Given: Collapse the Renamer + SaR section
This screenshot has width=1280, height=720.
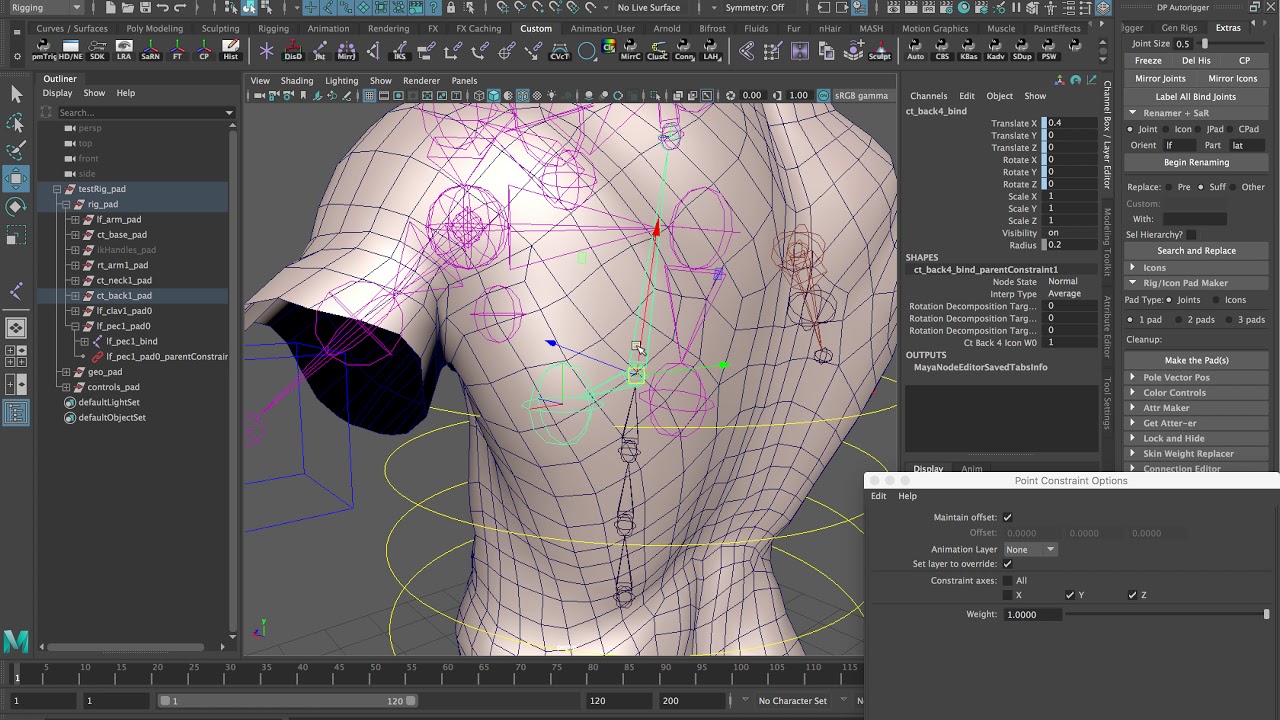Looking at the screenshot, I should tap(1133, 113).
